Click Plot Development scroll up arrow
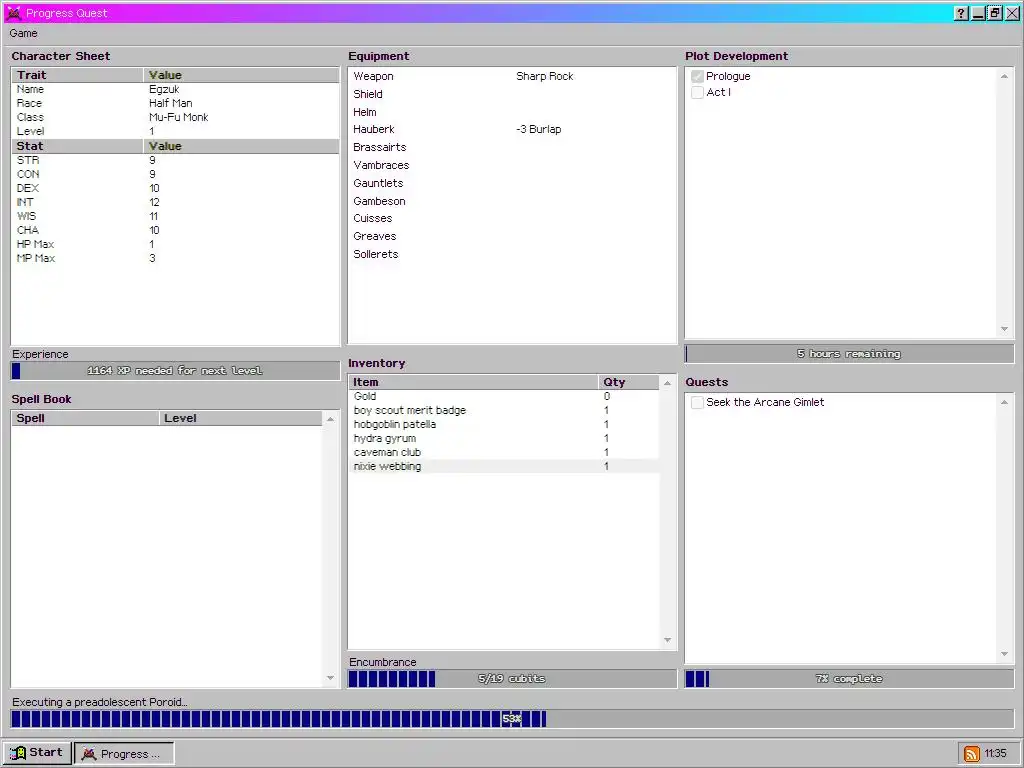 pos(1004,76)
